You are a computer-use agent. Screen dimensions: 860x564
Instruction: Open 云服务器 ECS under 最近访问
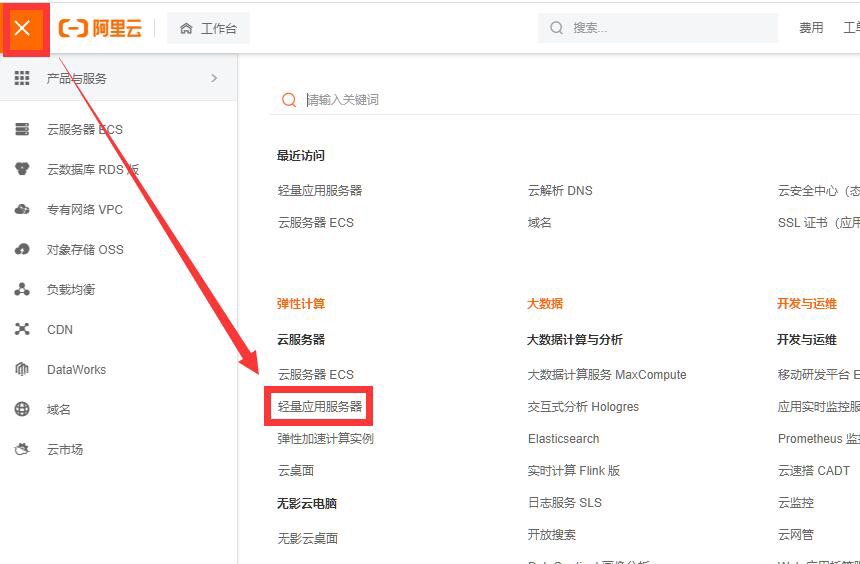pyautogui.click(x=315, y=222)
